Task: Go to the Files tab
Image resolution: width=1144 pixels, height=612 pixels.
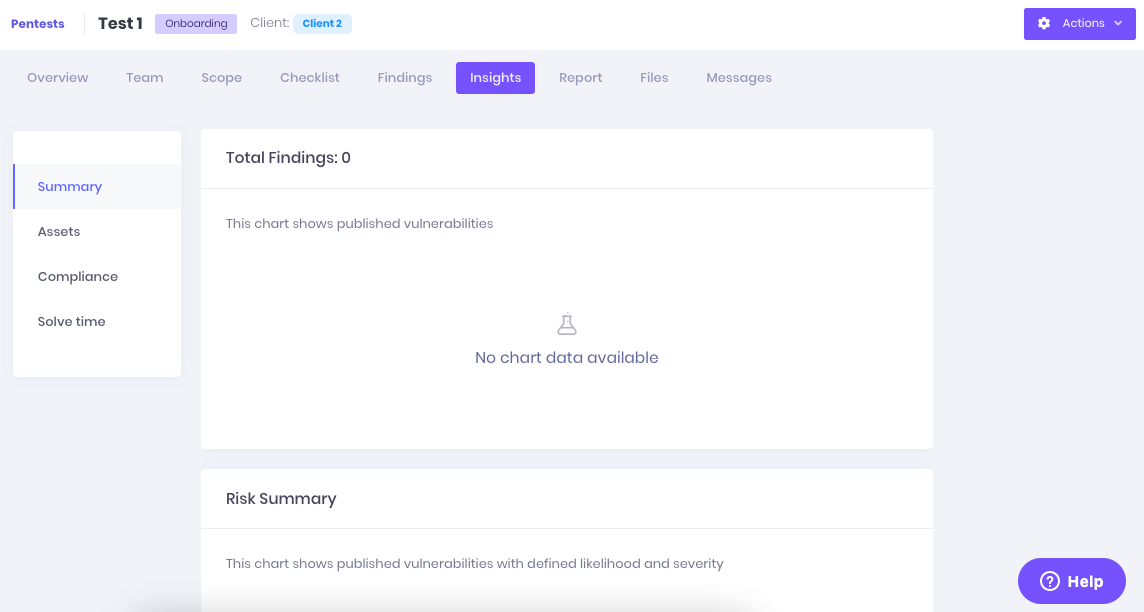Action: click(x=654, y=78)
